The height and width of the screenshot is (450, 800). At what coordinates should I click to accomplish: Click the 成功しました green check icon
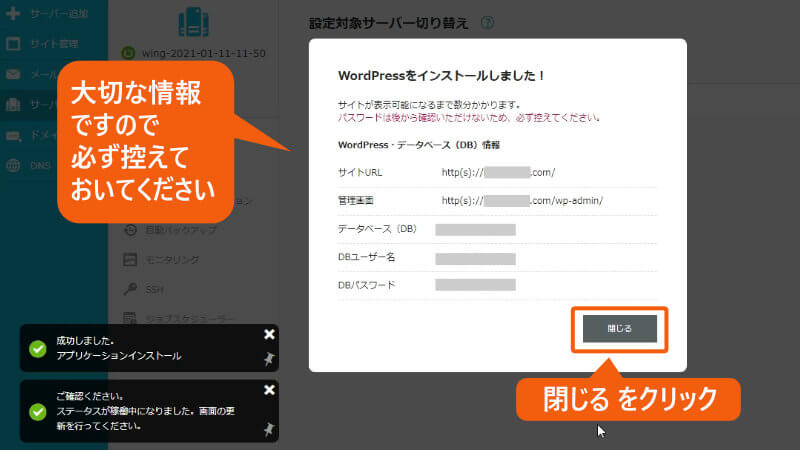(38, 349)
